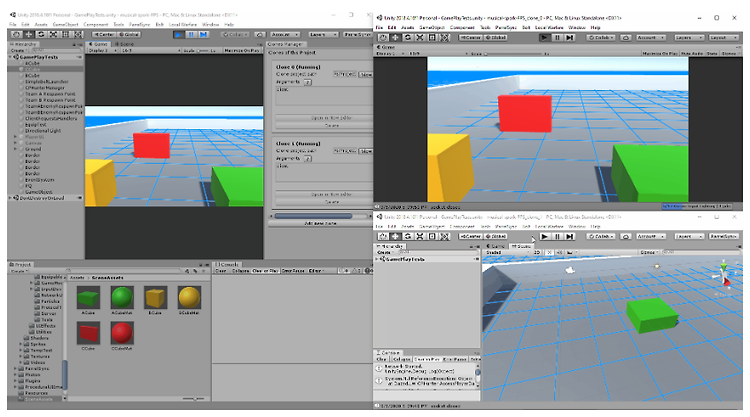Open Window menu in clone_0 window
Image resolution: width=750 pixels, height=417 pixels.
(x=576, y=27)
